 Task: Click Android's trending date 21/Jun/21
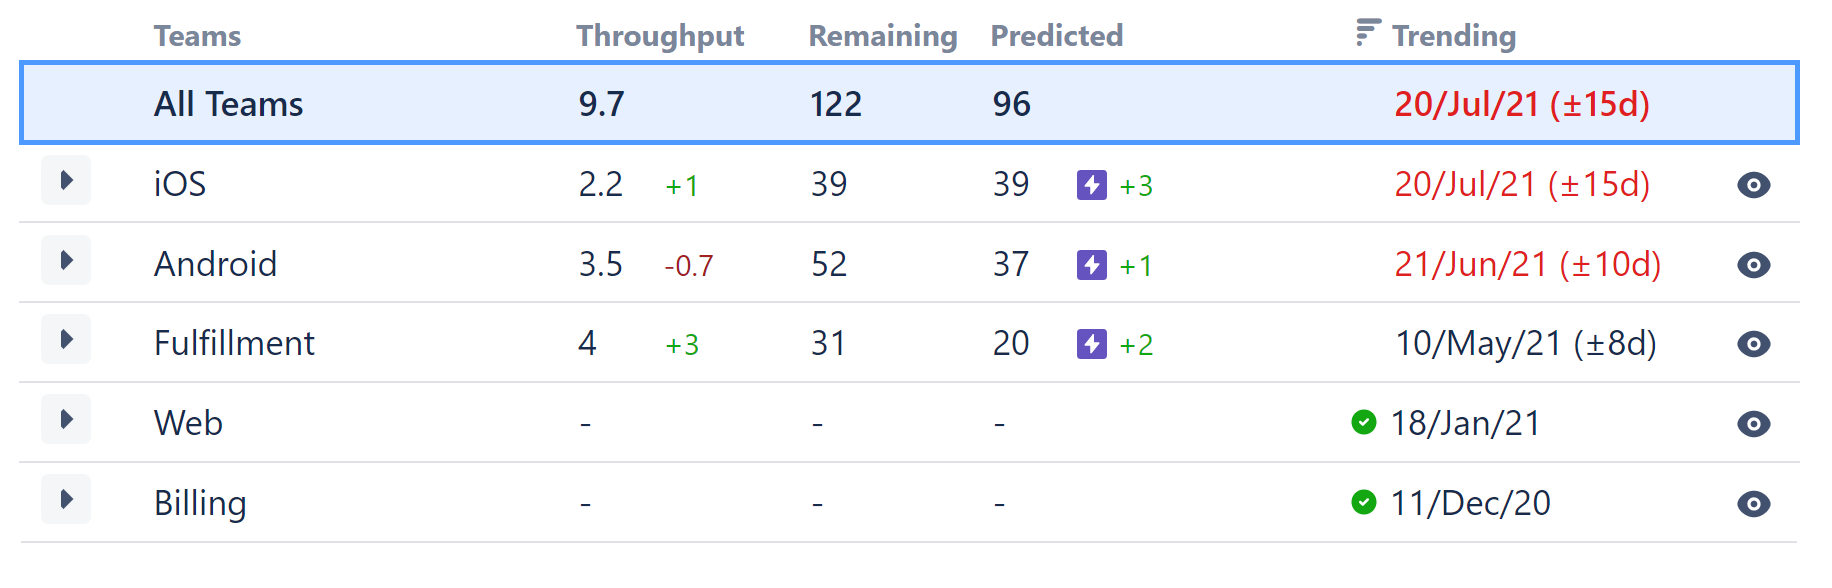pos(1526,265)
